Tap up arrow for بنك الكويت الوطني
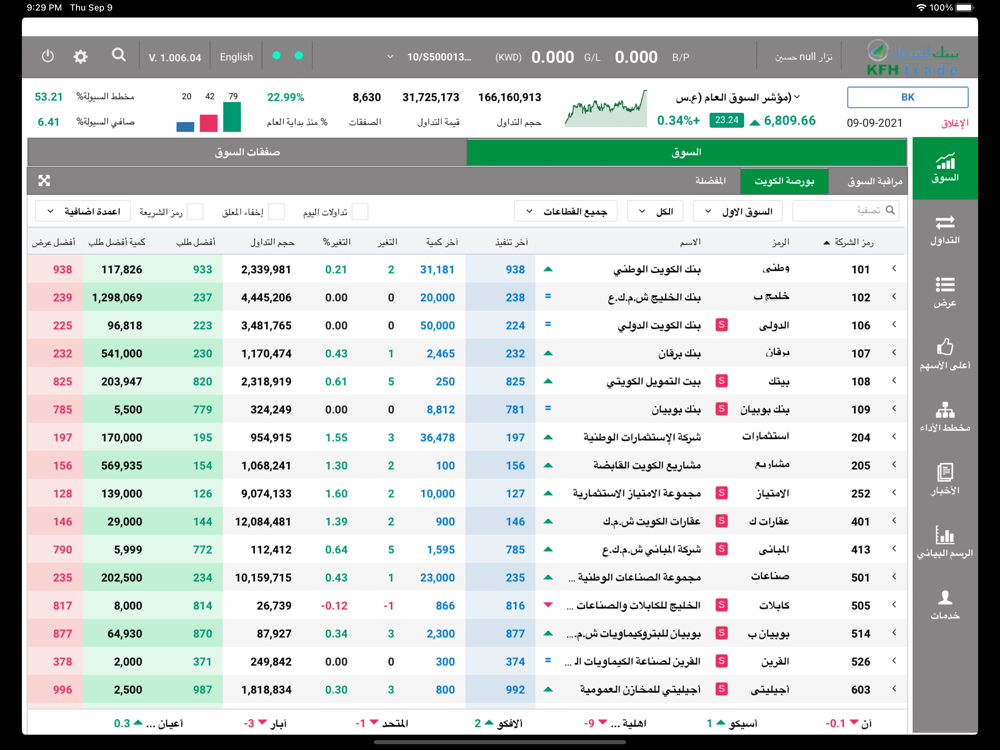Viewport: 1000px width, 750px height. point(548,269)
